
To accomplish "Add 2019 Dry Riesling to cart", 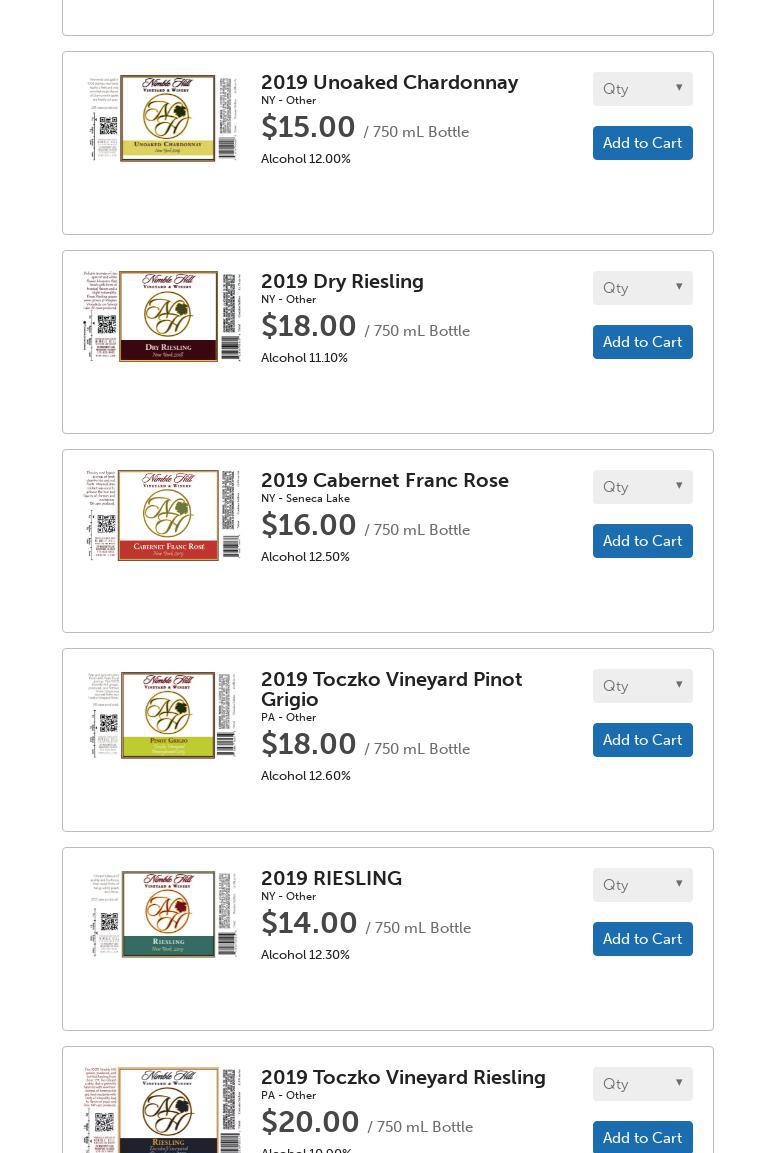I will pos(642,342).
